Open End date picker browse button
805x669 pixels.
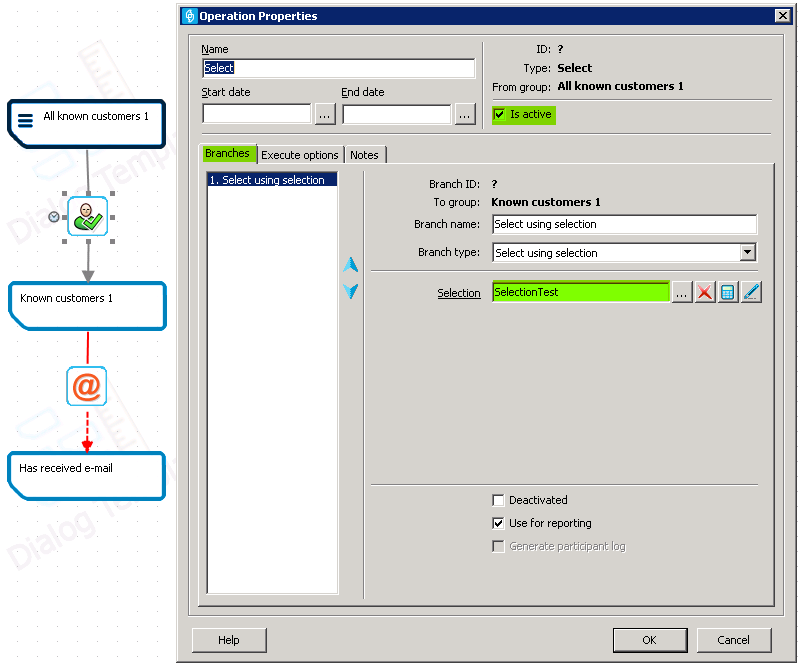click(465, 115)
